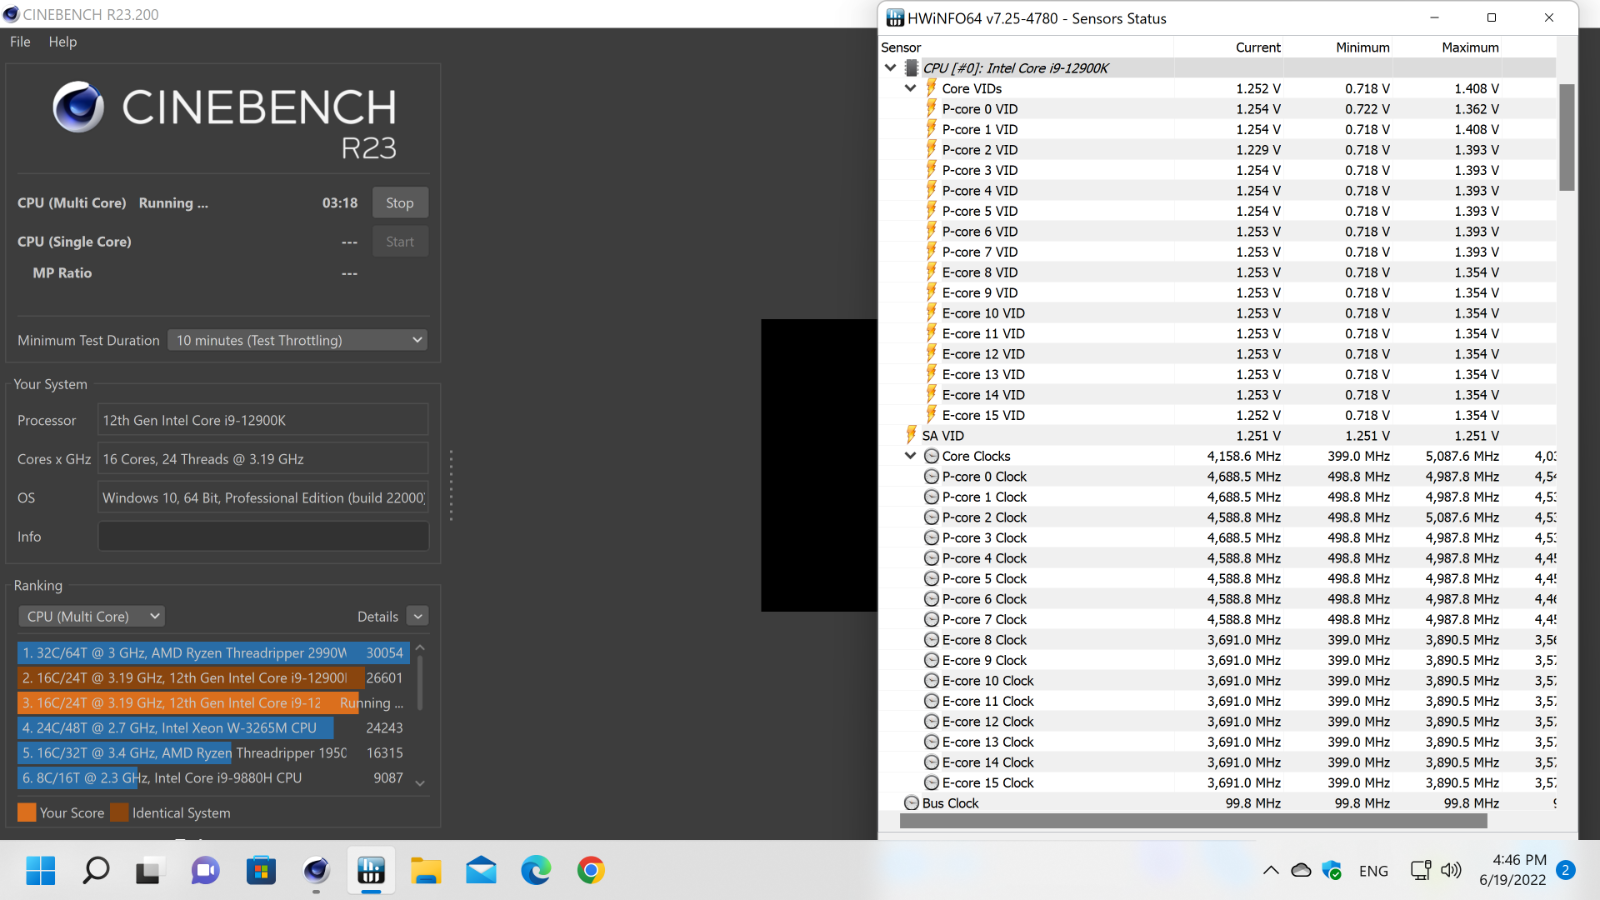Click the Minimum column header
This screenshot has width=1600, height=900.
pyautogui.click(x=1362, y=47)
